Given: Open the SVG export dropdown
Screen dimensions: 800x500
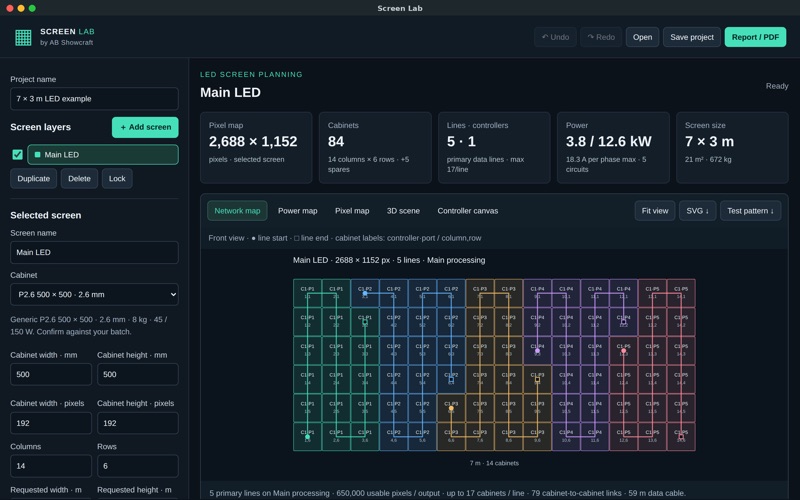Looking at the screenshot, I should (697, 211).
